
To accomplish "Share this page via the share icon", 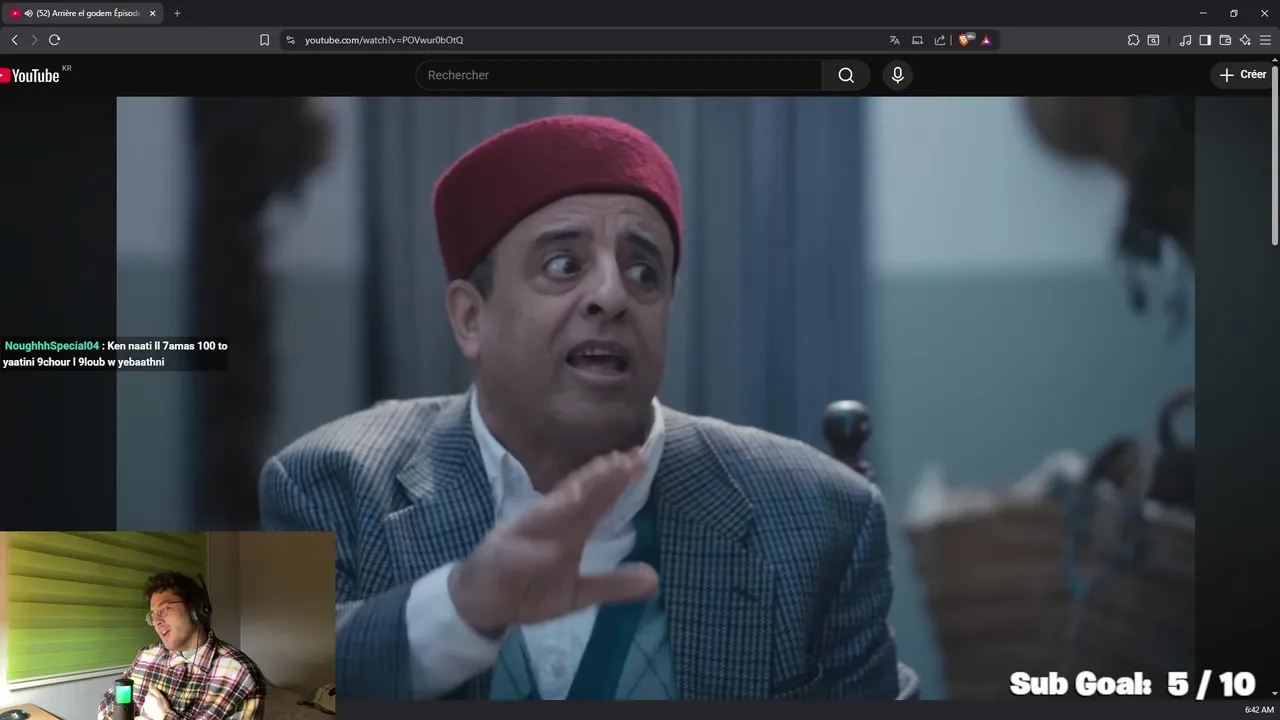I will click(940, 40).
